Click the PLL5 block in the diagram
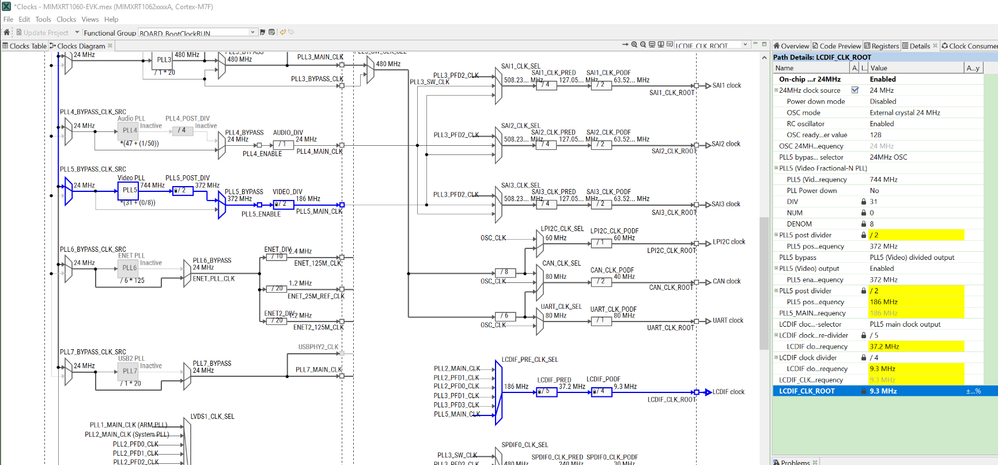Screen dimensions: 998x465 (x=127, y=190)
